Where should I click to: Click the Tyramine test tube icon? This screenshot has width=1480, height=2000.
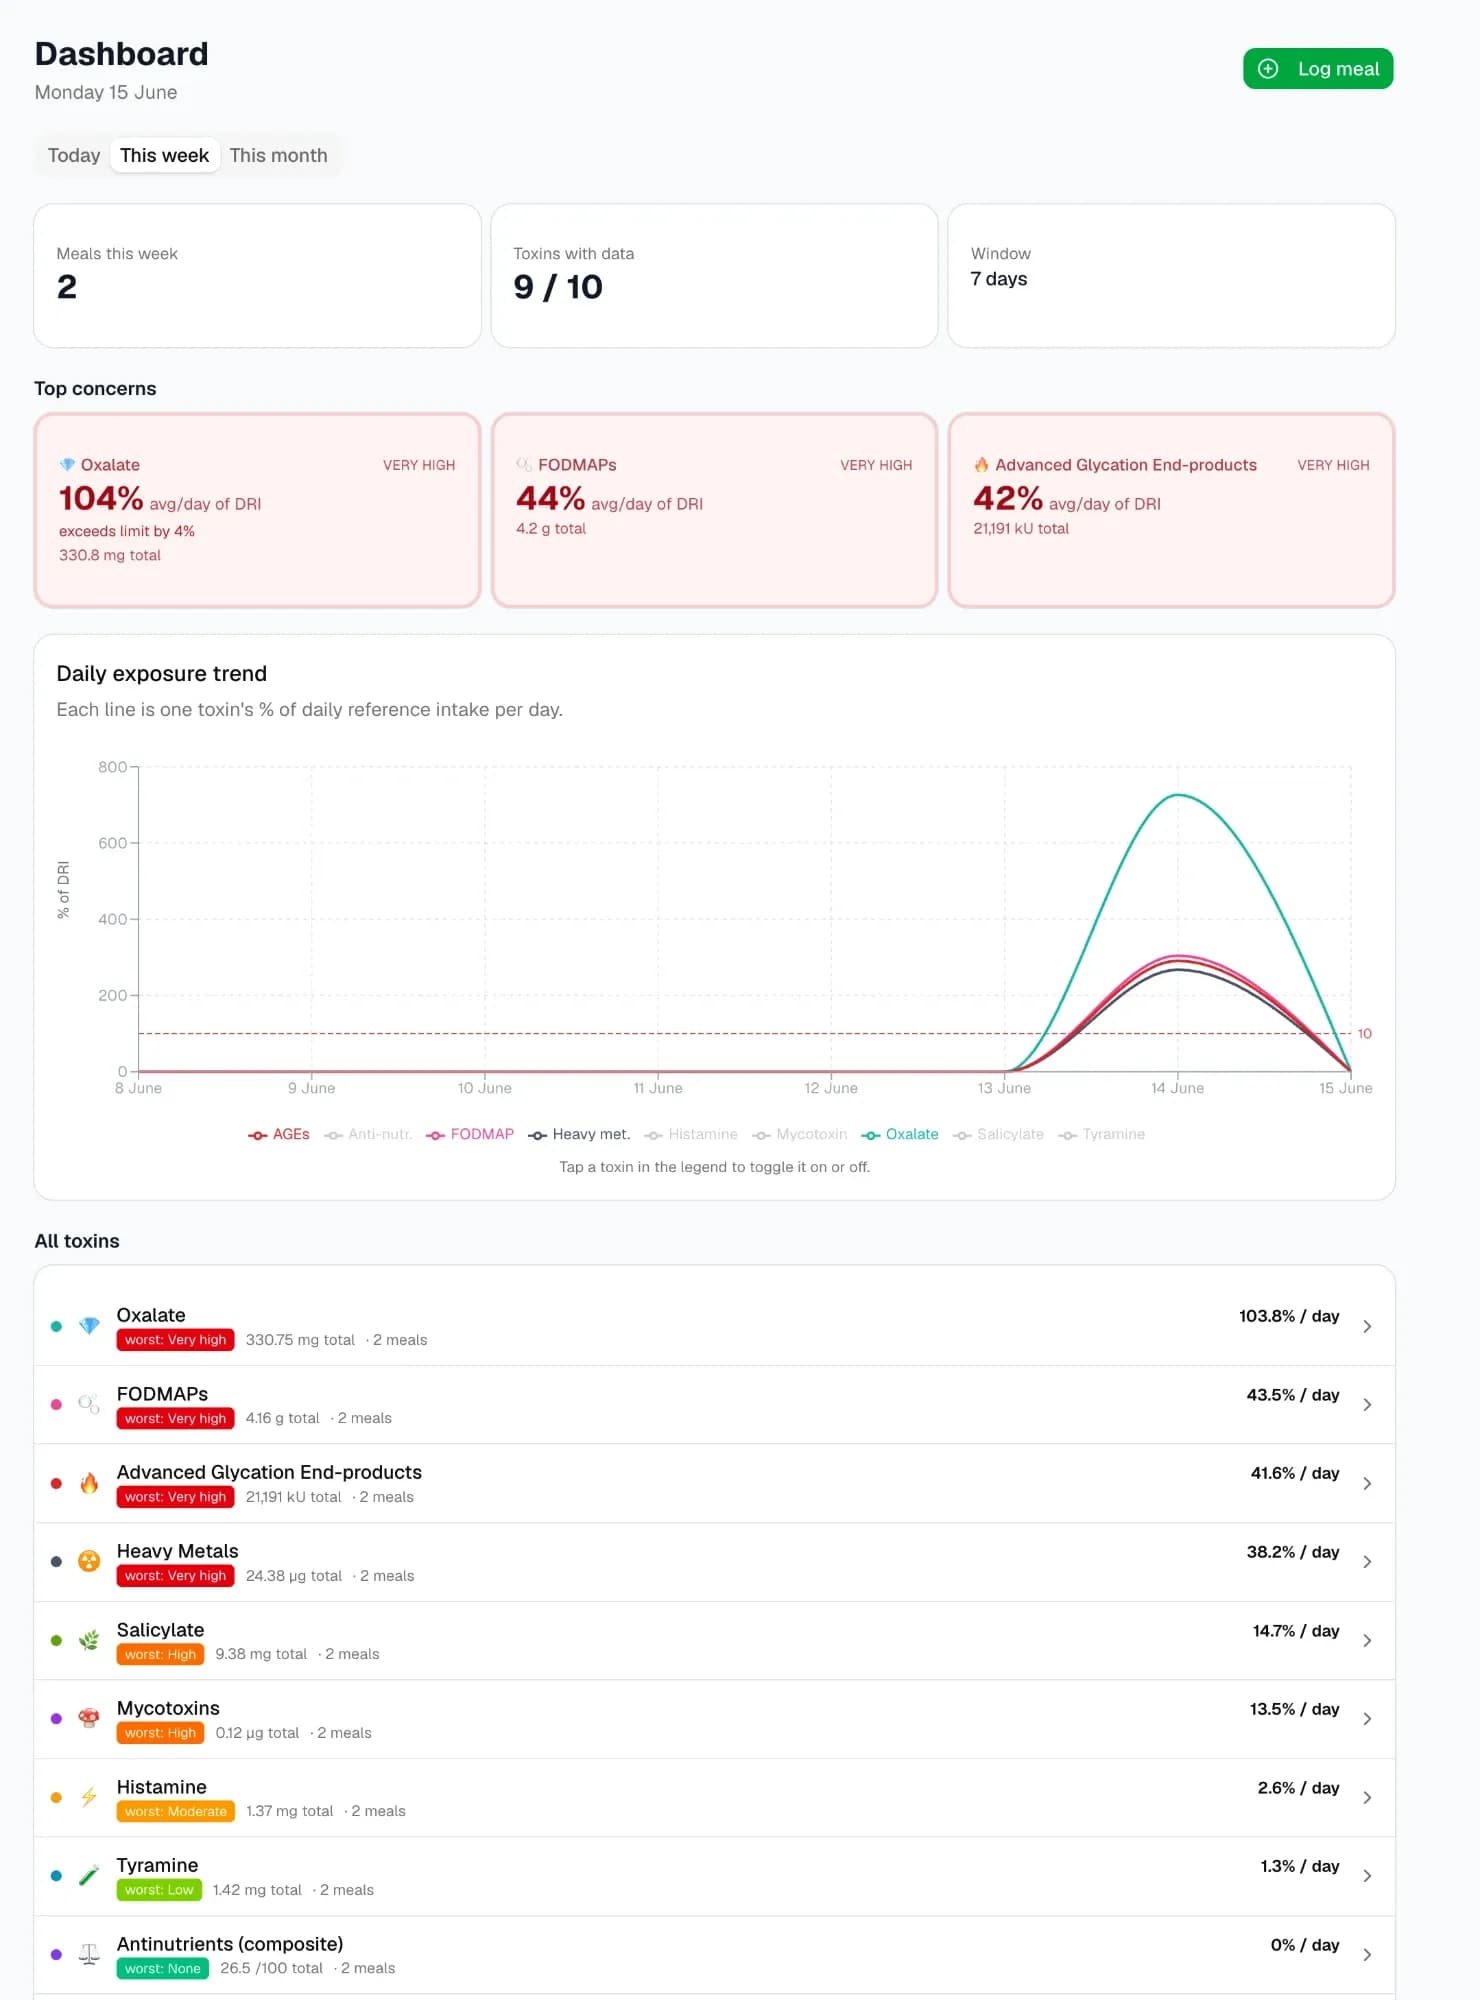coord(89,1875)
